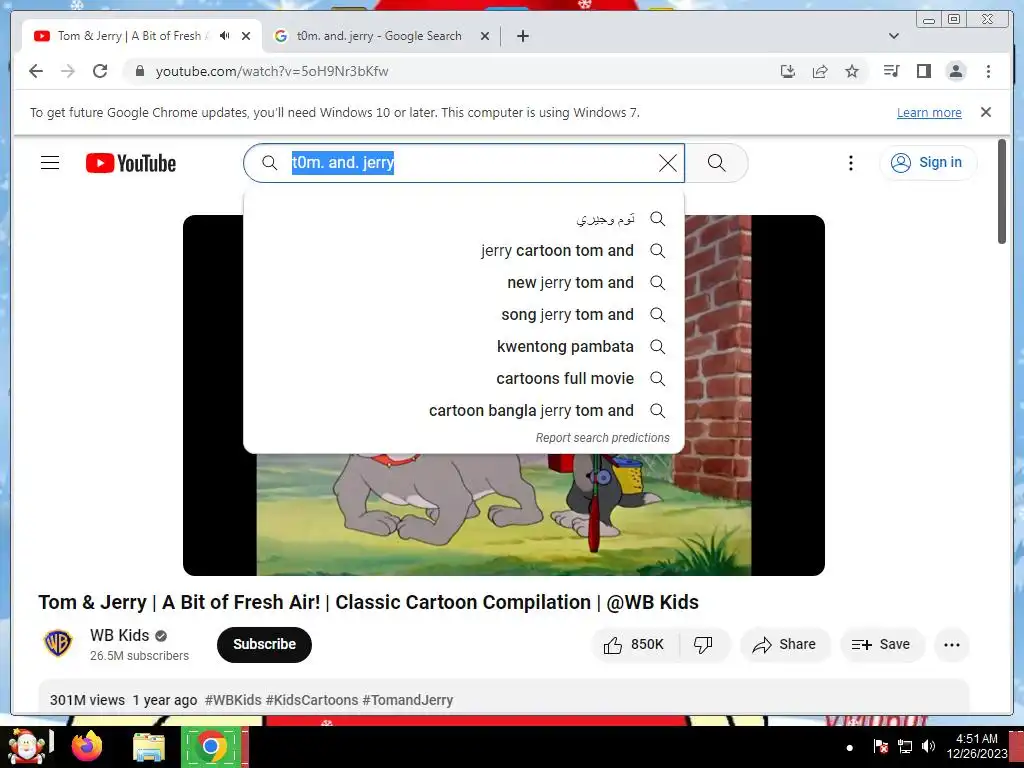The height and width of the screenshot is (768, 1024).
Task: Dismiss the Windows 7 update infobar
Action: point(985,112)
